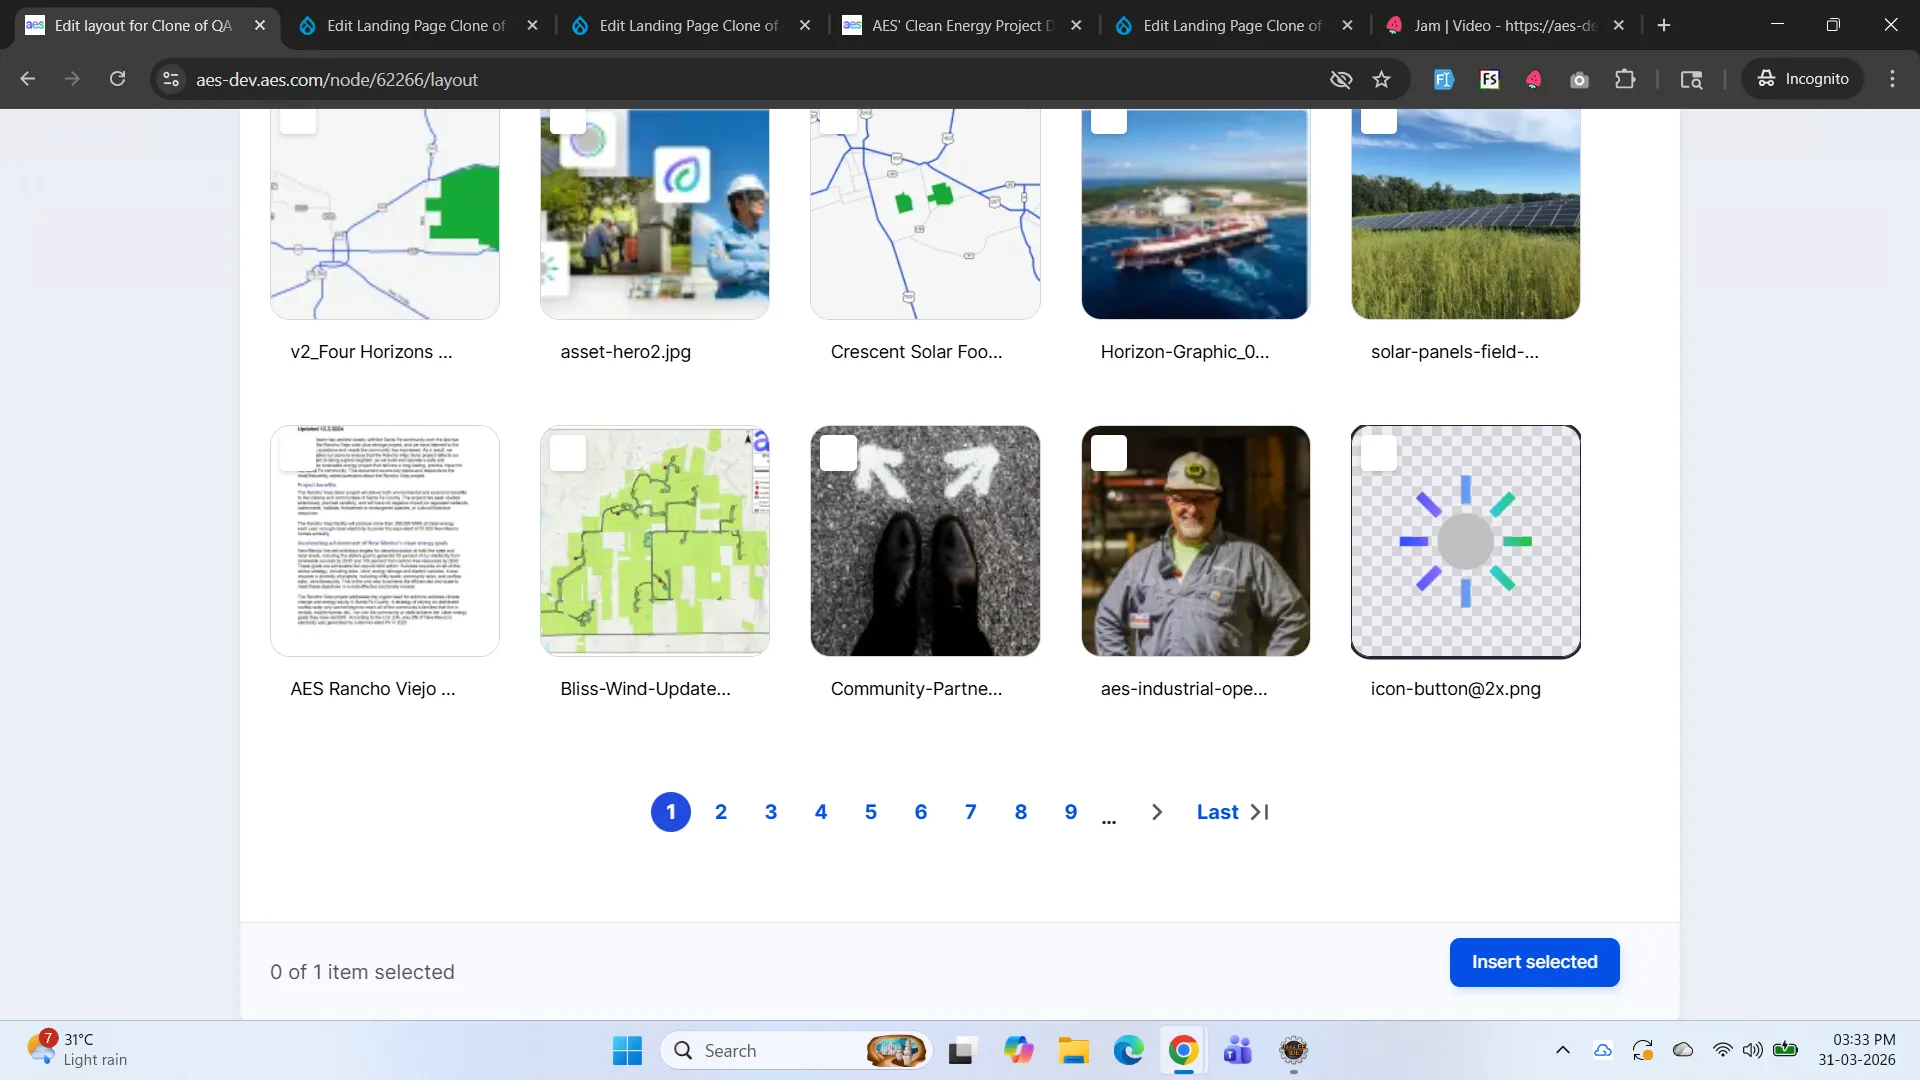
Task: Click the Windows taskbar Search box
Action: click(x=795, y=1051)
